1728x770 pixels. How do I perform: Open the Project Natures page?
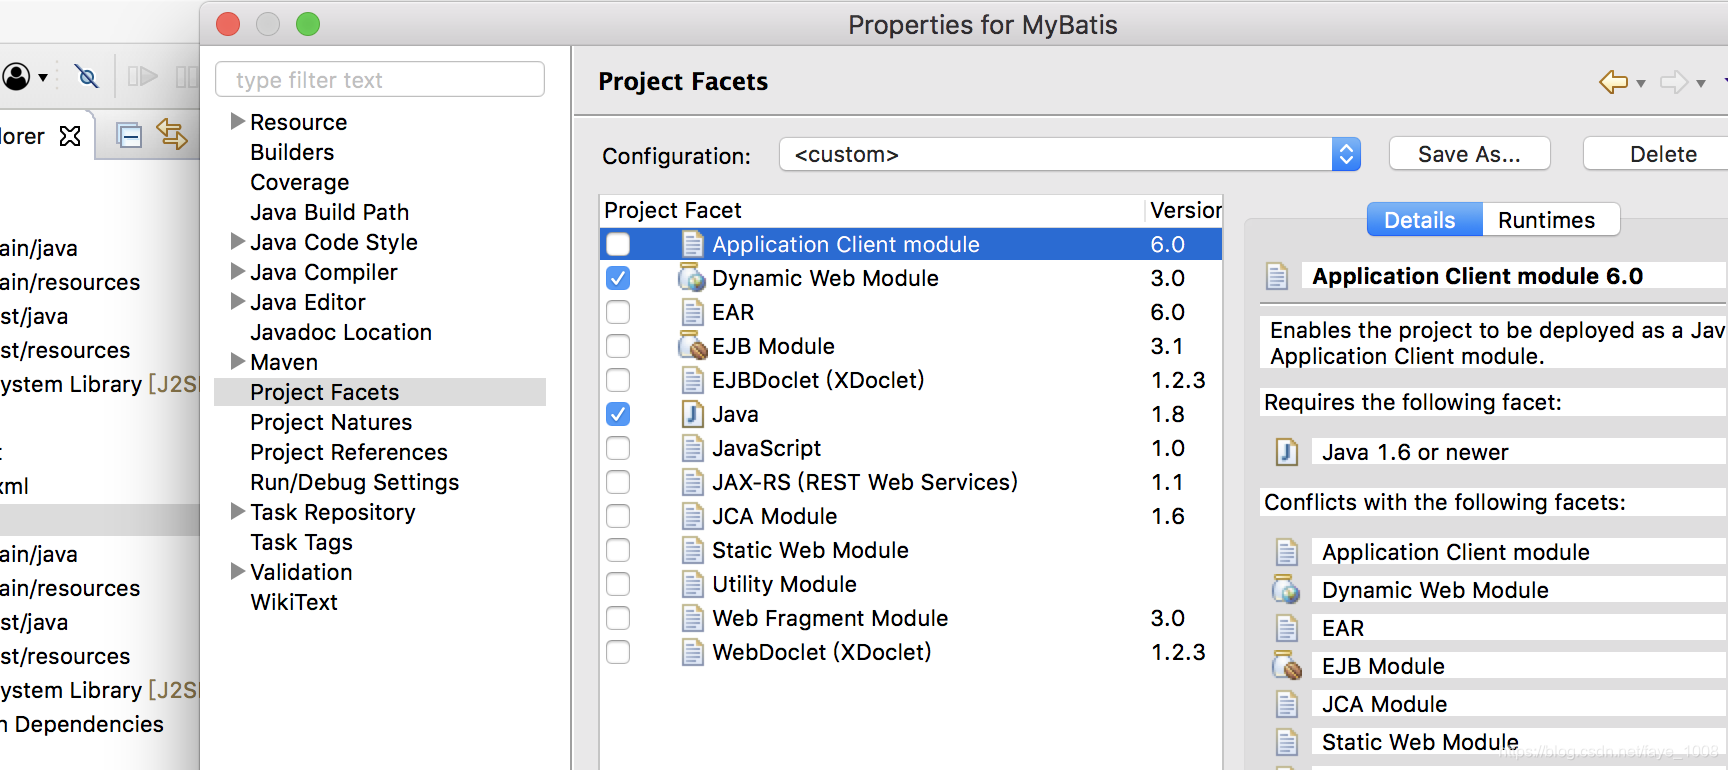click(331, 422)
